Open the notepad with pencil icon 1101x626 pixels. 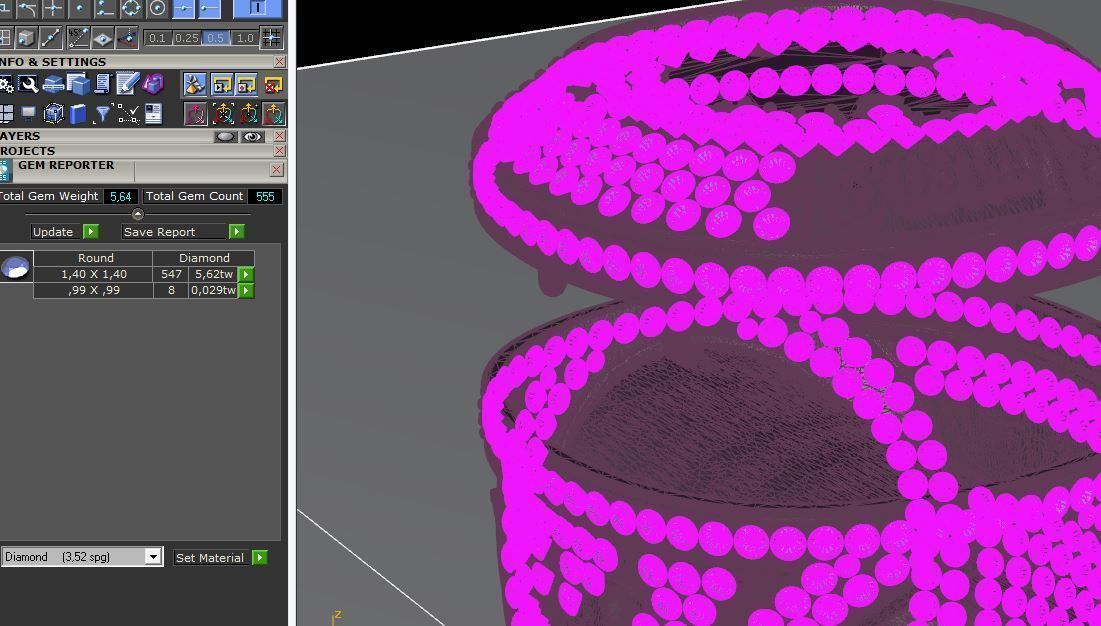128,84
